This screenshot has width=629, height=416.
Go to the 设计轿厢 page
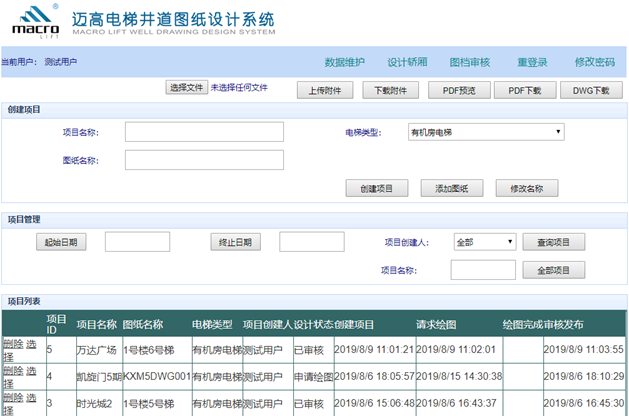pyautogui.click(x=407, y=62)
